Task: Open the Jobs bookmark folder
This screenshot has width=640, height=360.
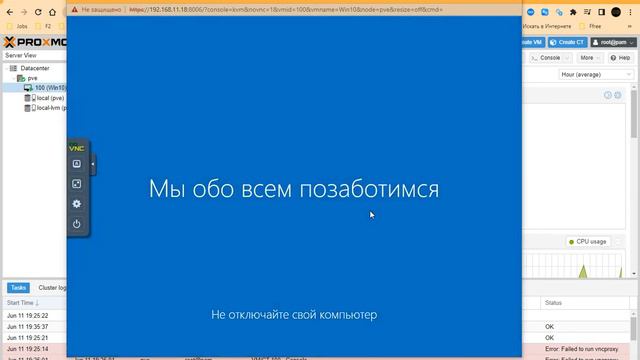Action: tap(18, 26)
